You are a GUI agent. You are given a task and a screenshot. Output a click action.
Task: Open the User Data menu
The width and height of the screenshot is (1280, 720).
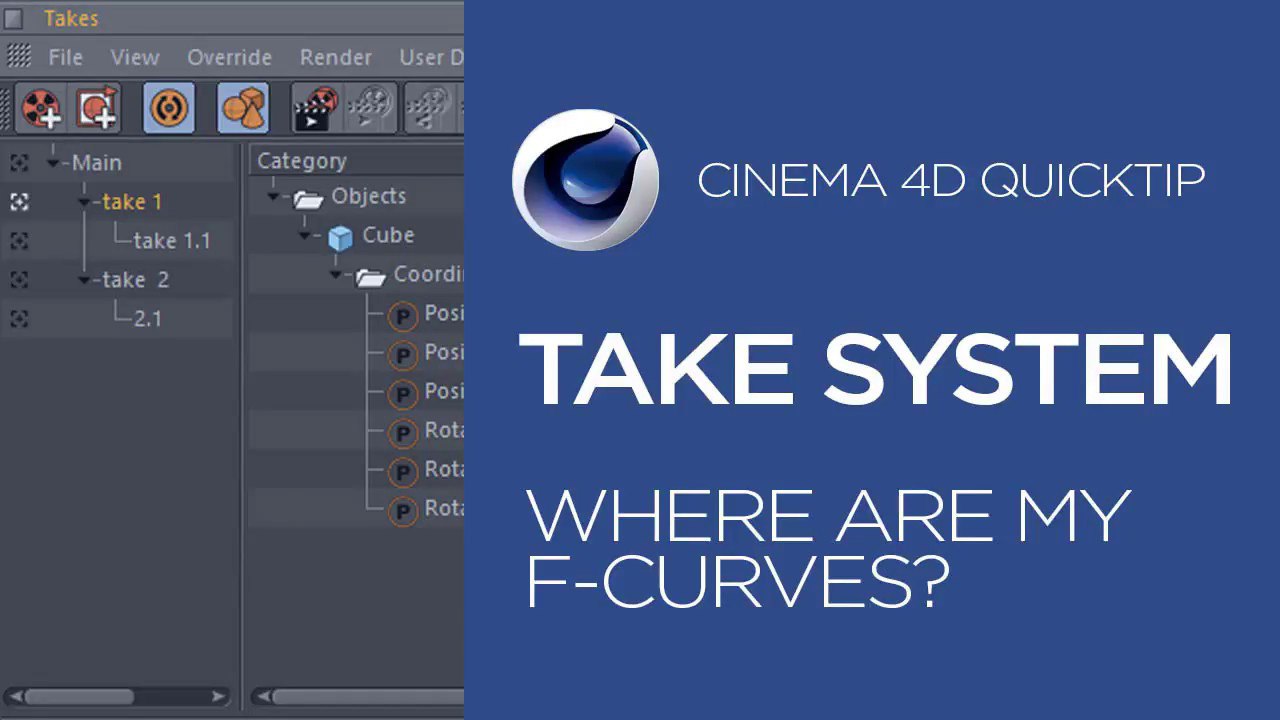(431, 57)
